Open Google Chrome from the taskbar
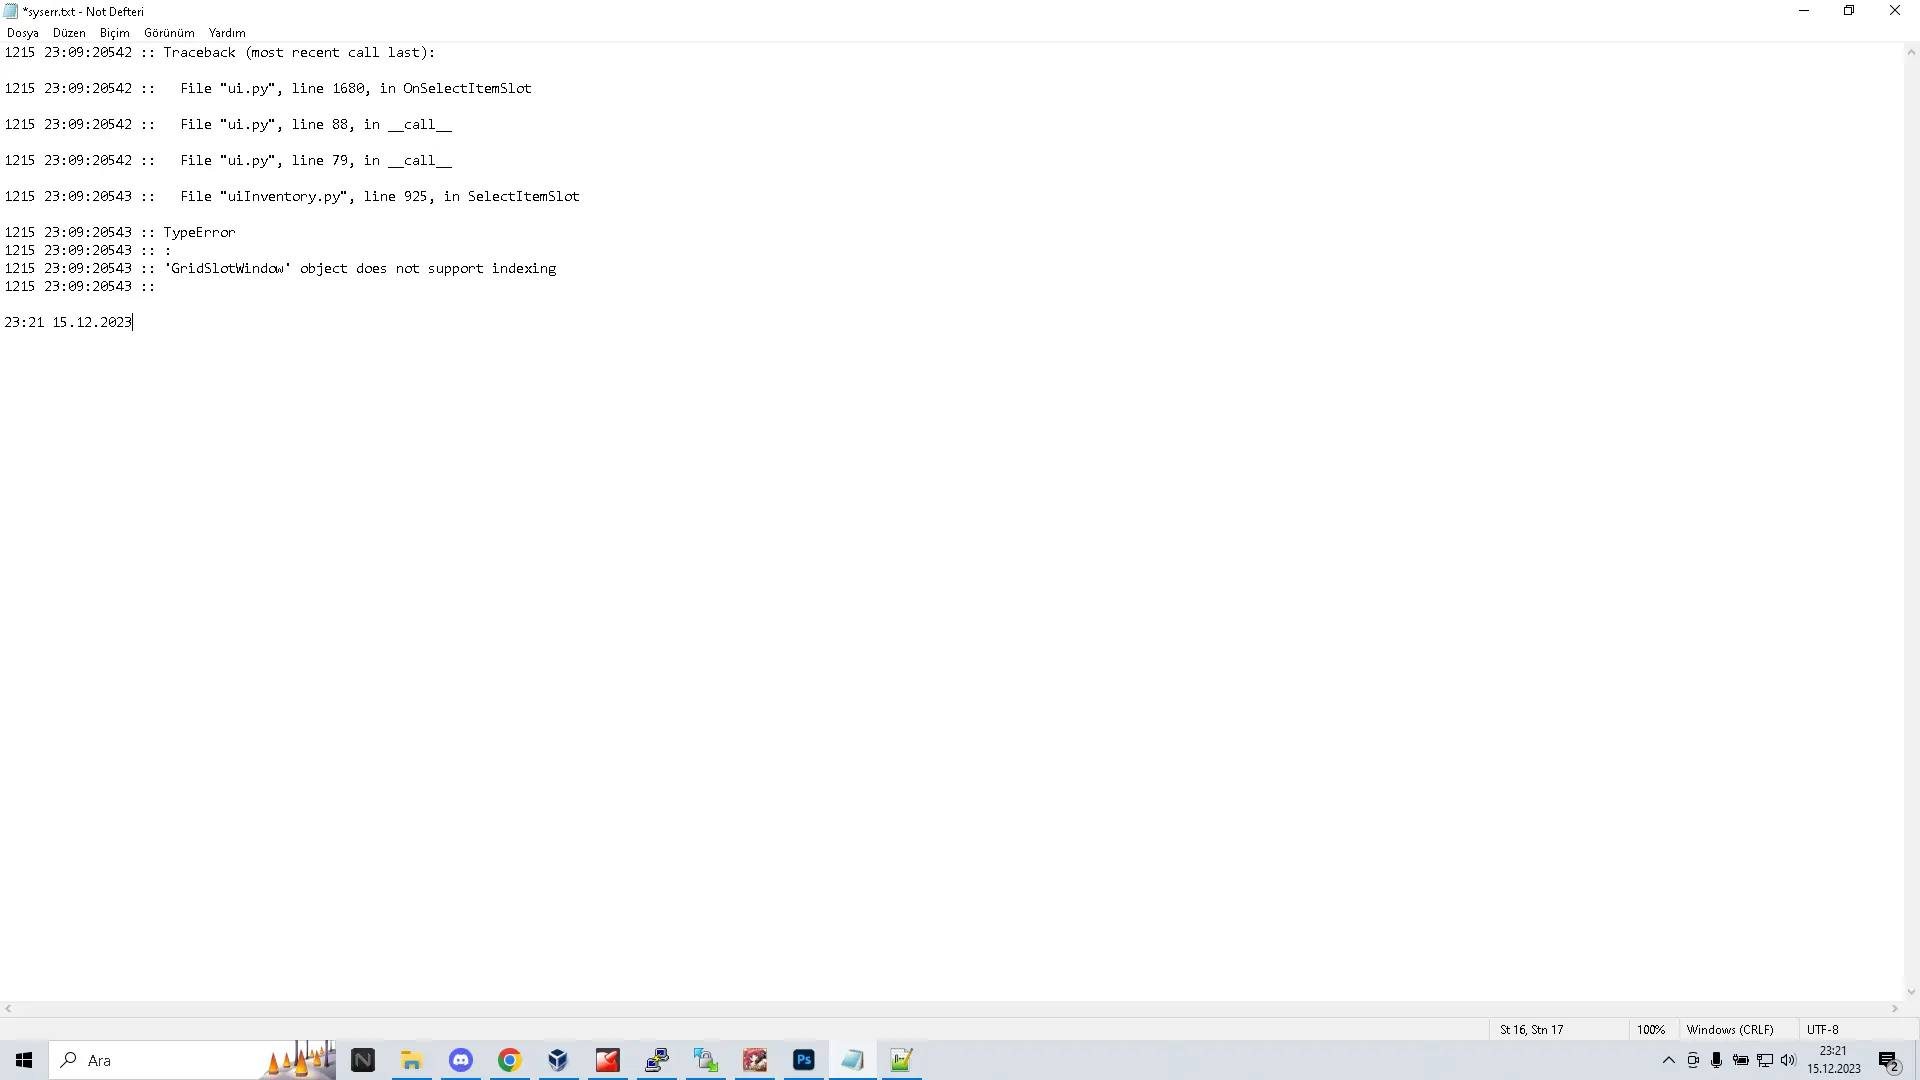Image resolution: width=1920 pixels, height=1080 pixels. point(510,1060)
